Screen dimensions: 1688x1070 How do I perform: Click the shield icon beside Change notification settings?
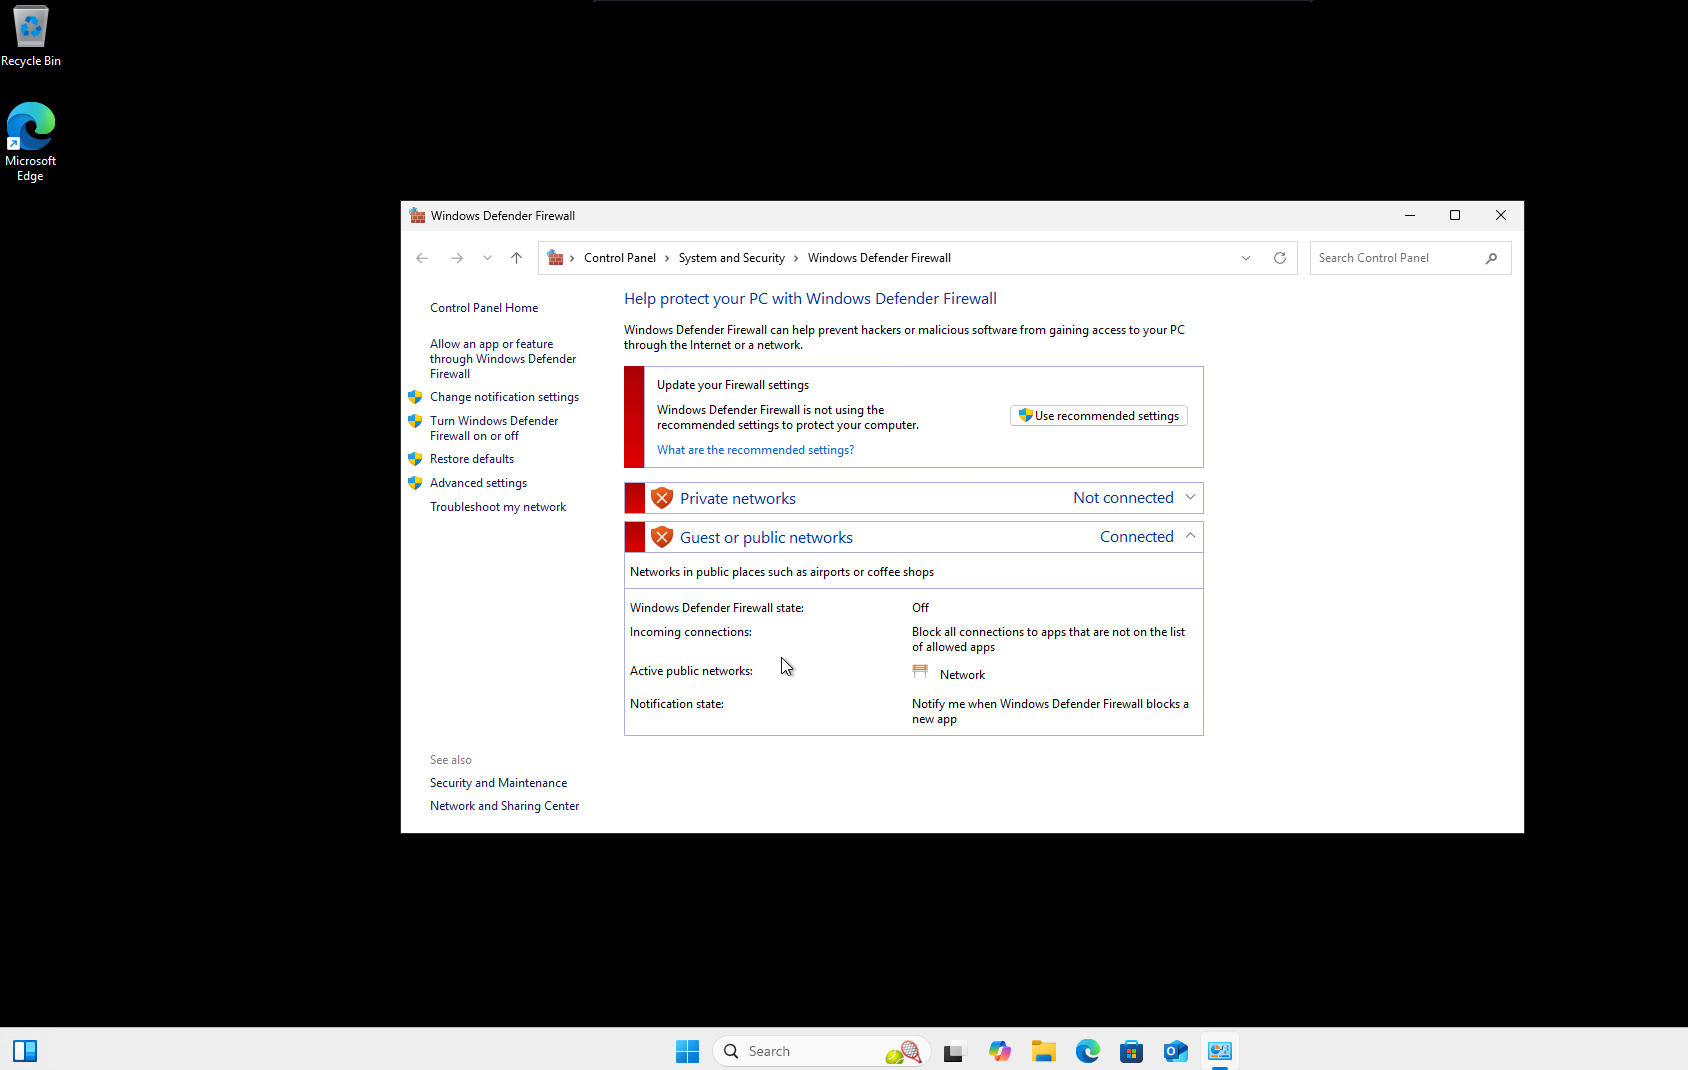[x=415, y=397]
